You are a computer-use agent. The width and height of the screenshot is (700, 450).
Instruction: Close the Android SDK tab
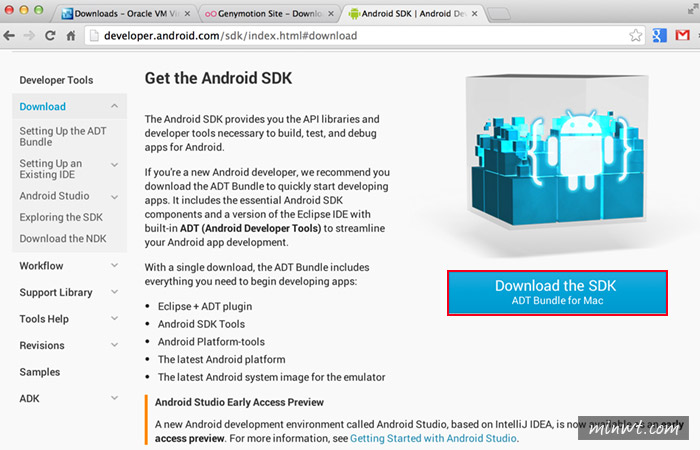pos(475,14)
